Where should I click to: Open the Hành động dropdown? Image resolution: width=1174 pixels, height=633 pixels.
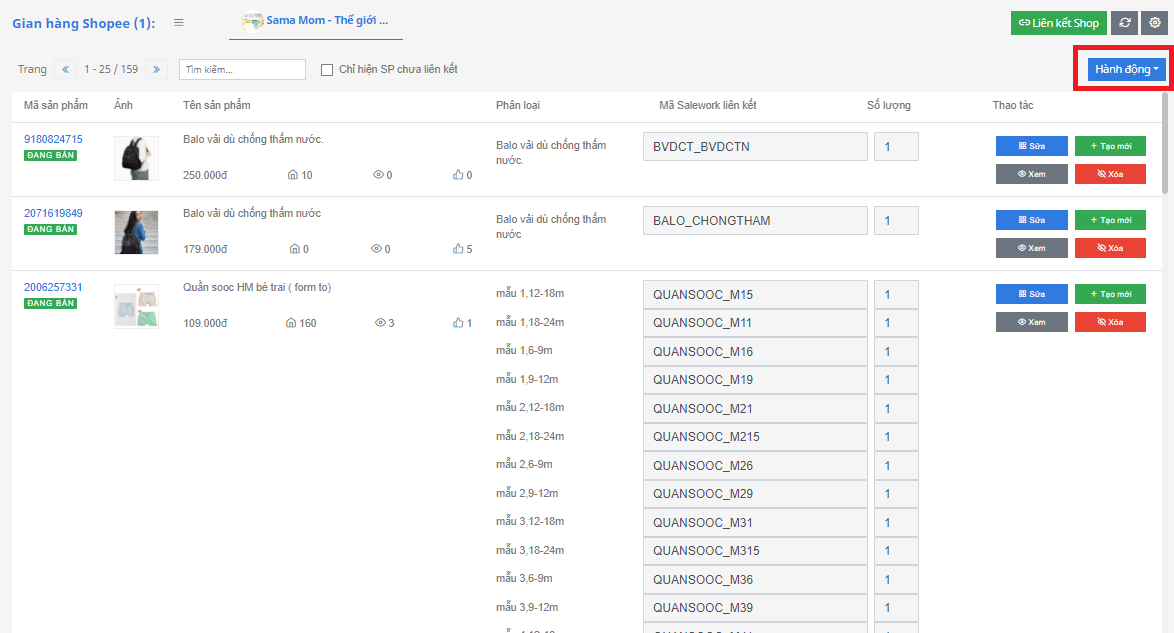coord(1126,69)
